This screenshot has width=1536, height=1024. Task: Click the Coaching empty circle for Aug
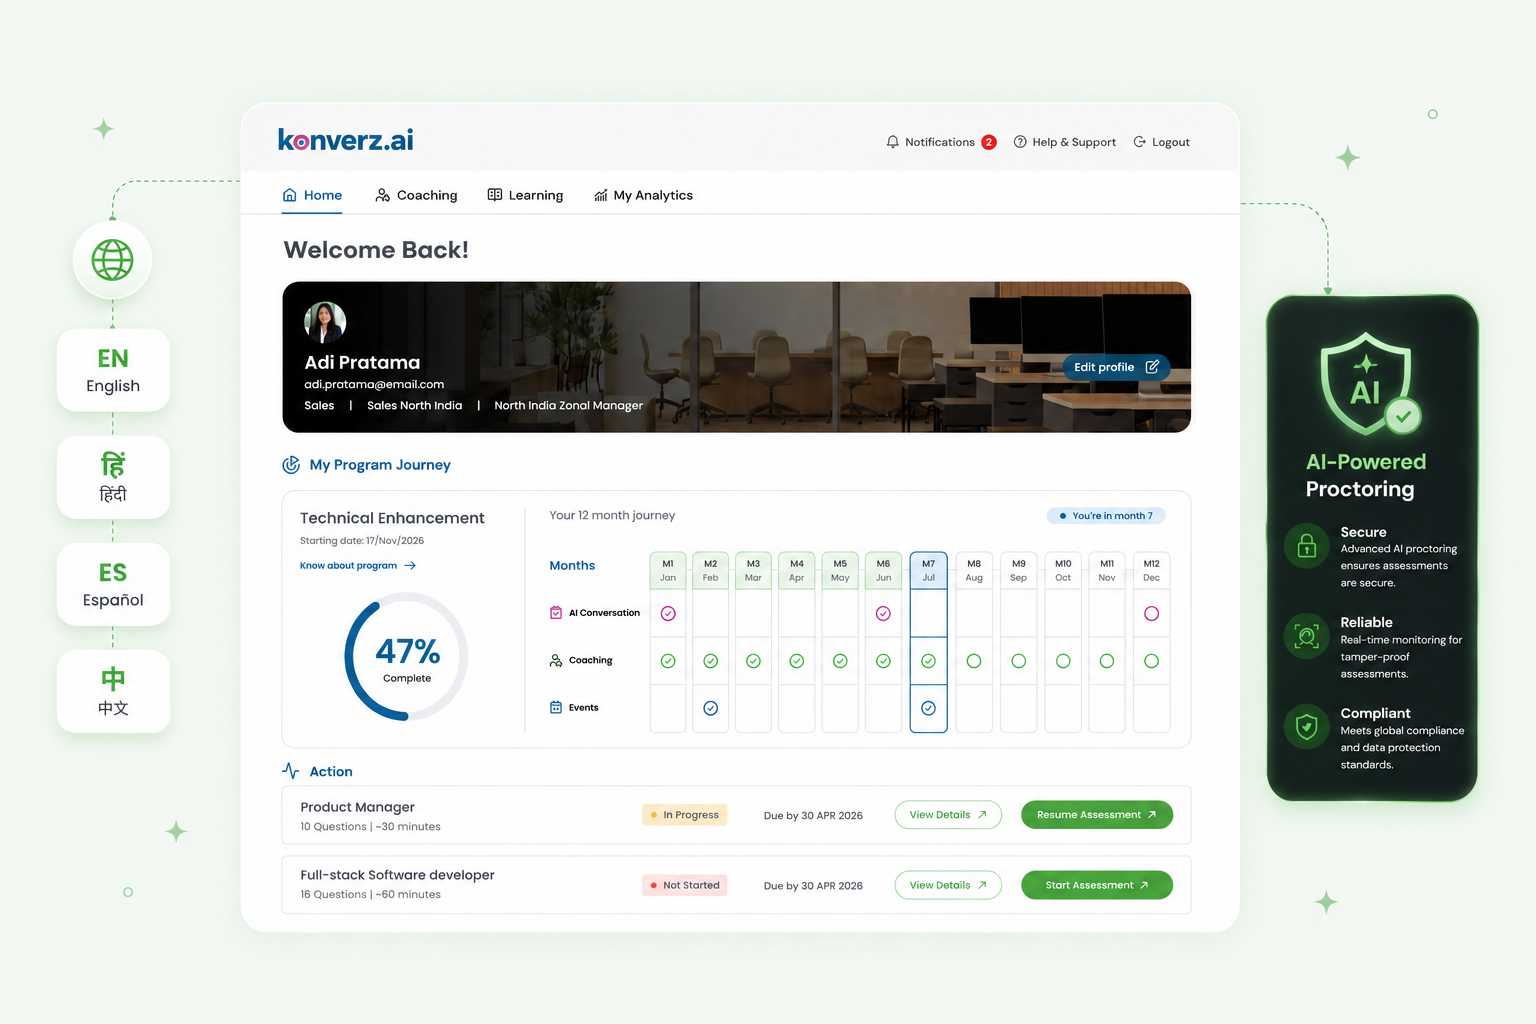pyautogui.click(x=974, y=661)
